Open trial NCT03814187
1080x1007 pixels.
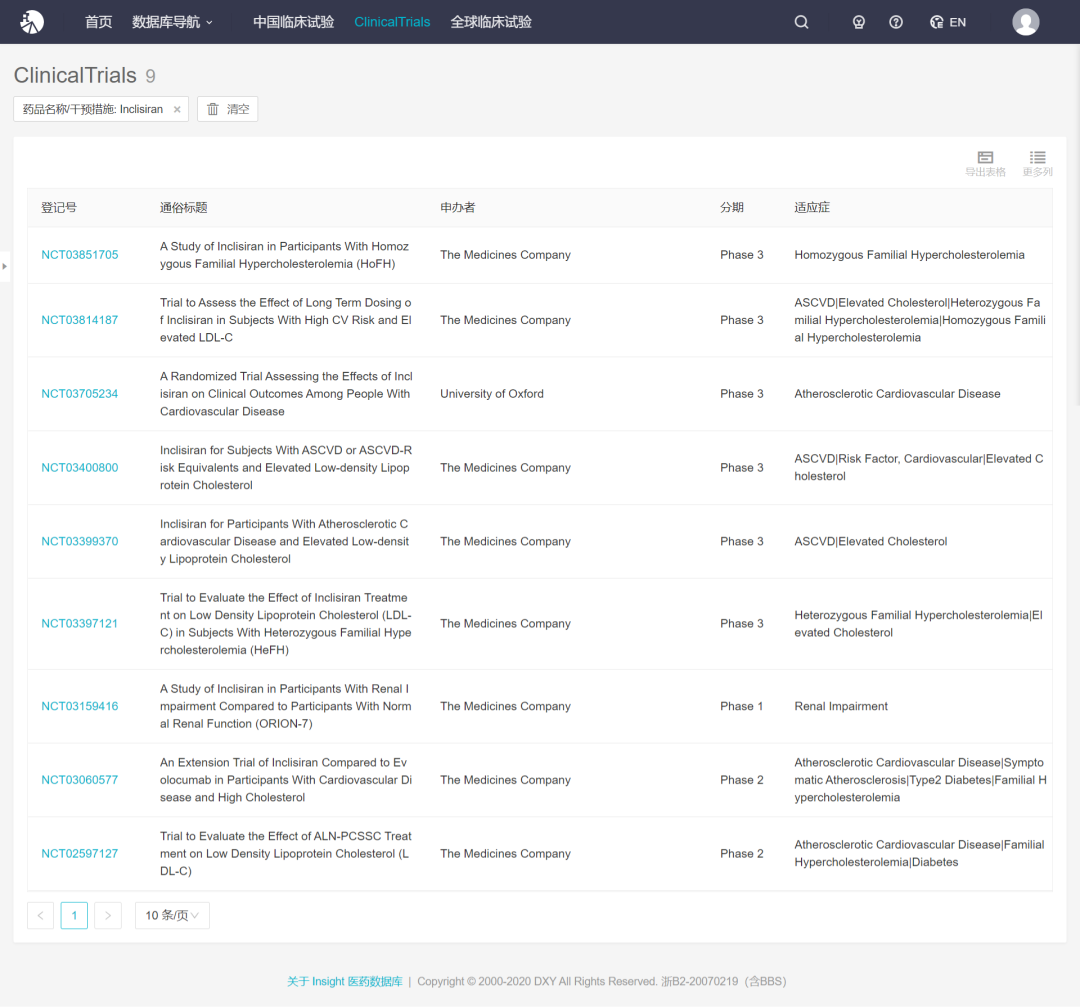coord(80,320)
